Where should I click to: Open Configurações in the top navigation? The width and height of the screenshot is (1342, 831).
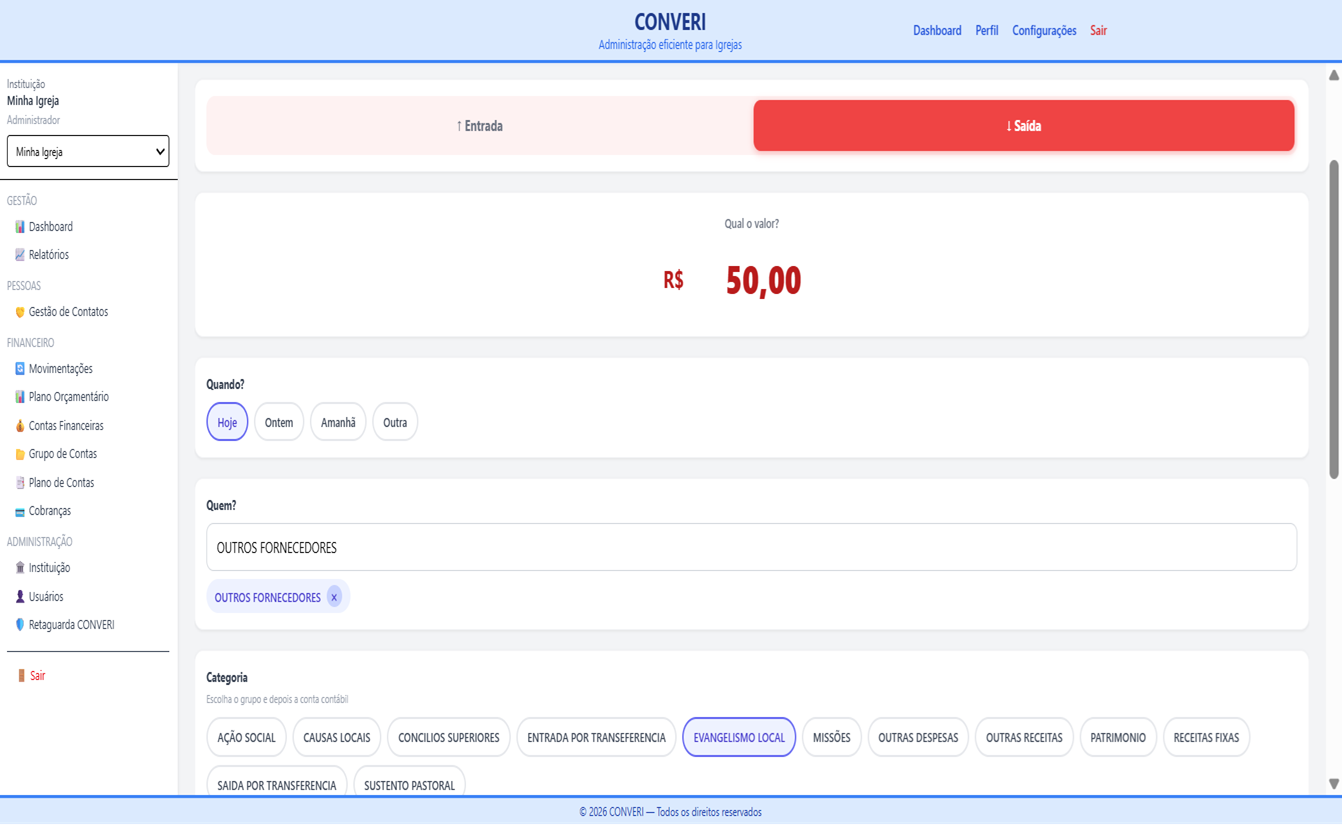click(x=1044, y=31)
